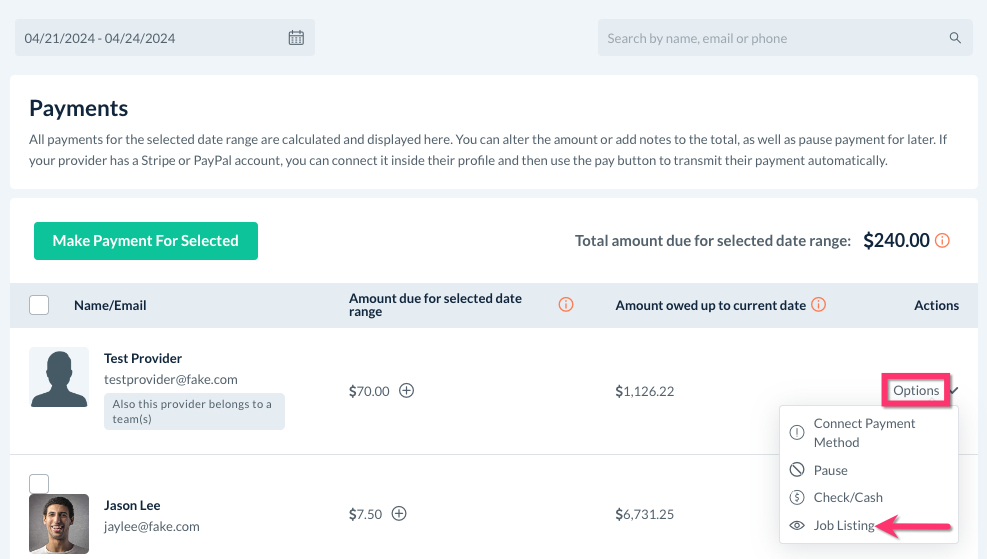987x559 pixels.
Task: Click the Test Provider avatar placeholder
Action: click(x=59, y=378)
